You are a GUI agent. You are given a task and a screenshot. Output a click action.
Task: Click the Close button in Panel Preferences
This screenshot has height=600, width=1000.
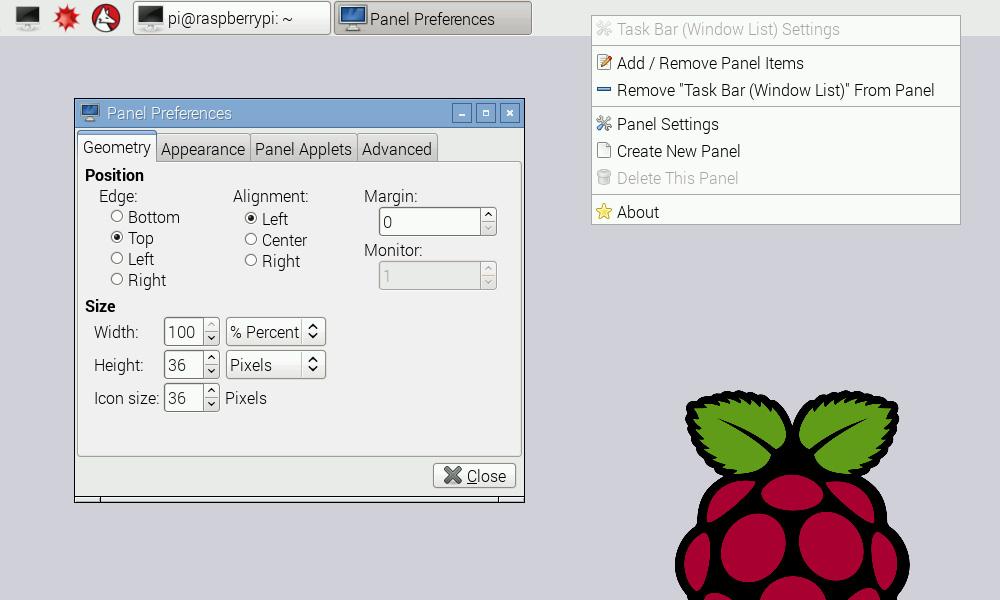473,475
